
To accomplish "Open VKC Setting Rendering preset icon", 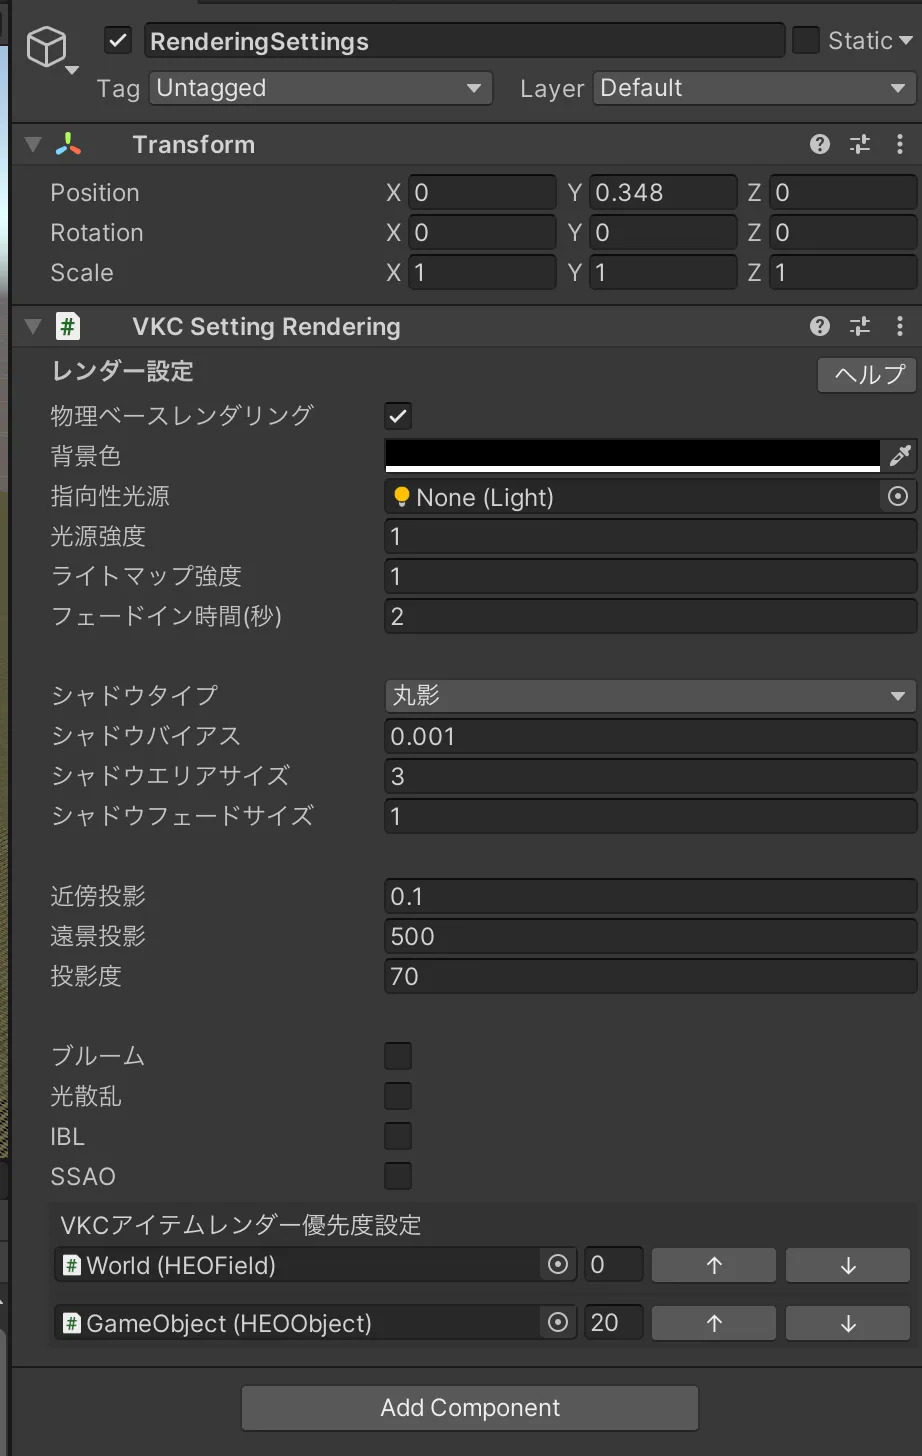I will coord(860,327).
